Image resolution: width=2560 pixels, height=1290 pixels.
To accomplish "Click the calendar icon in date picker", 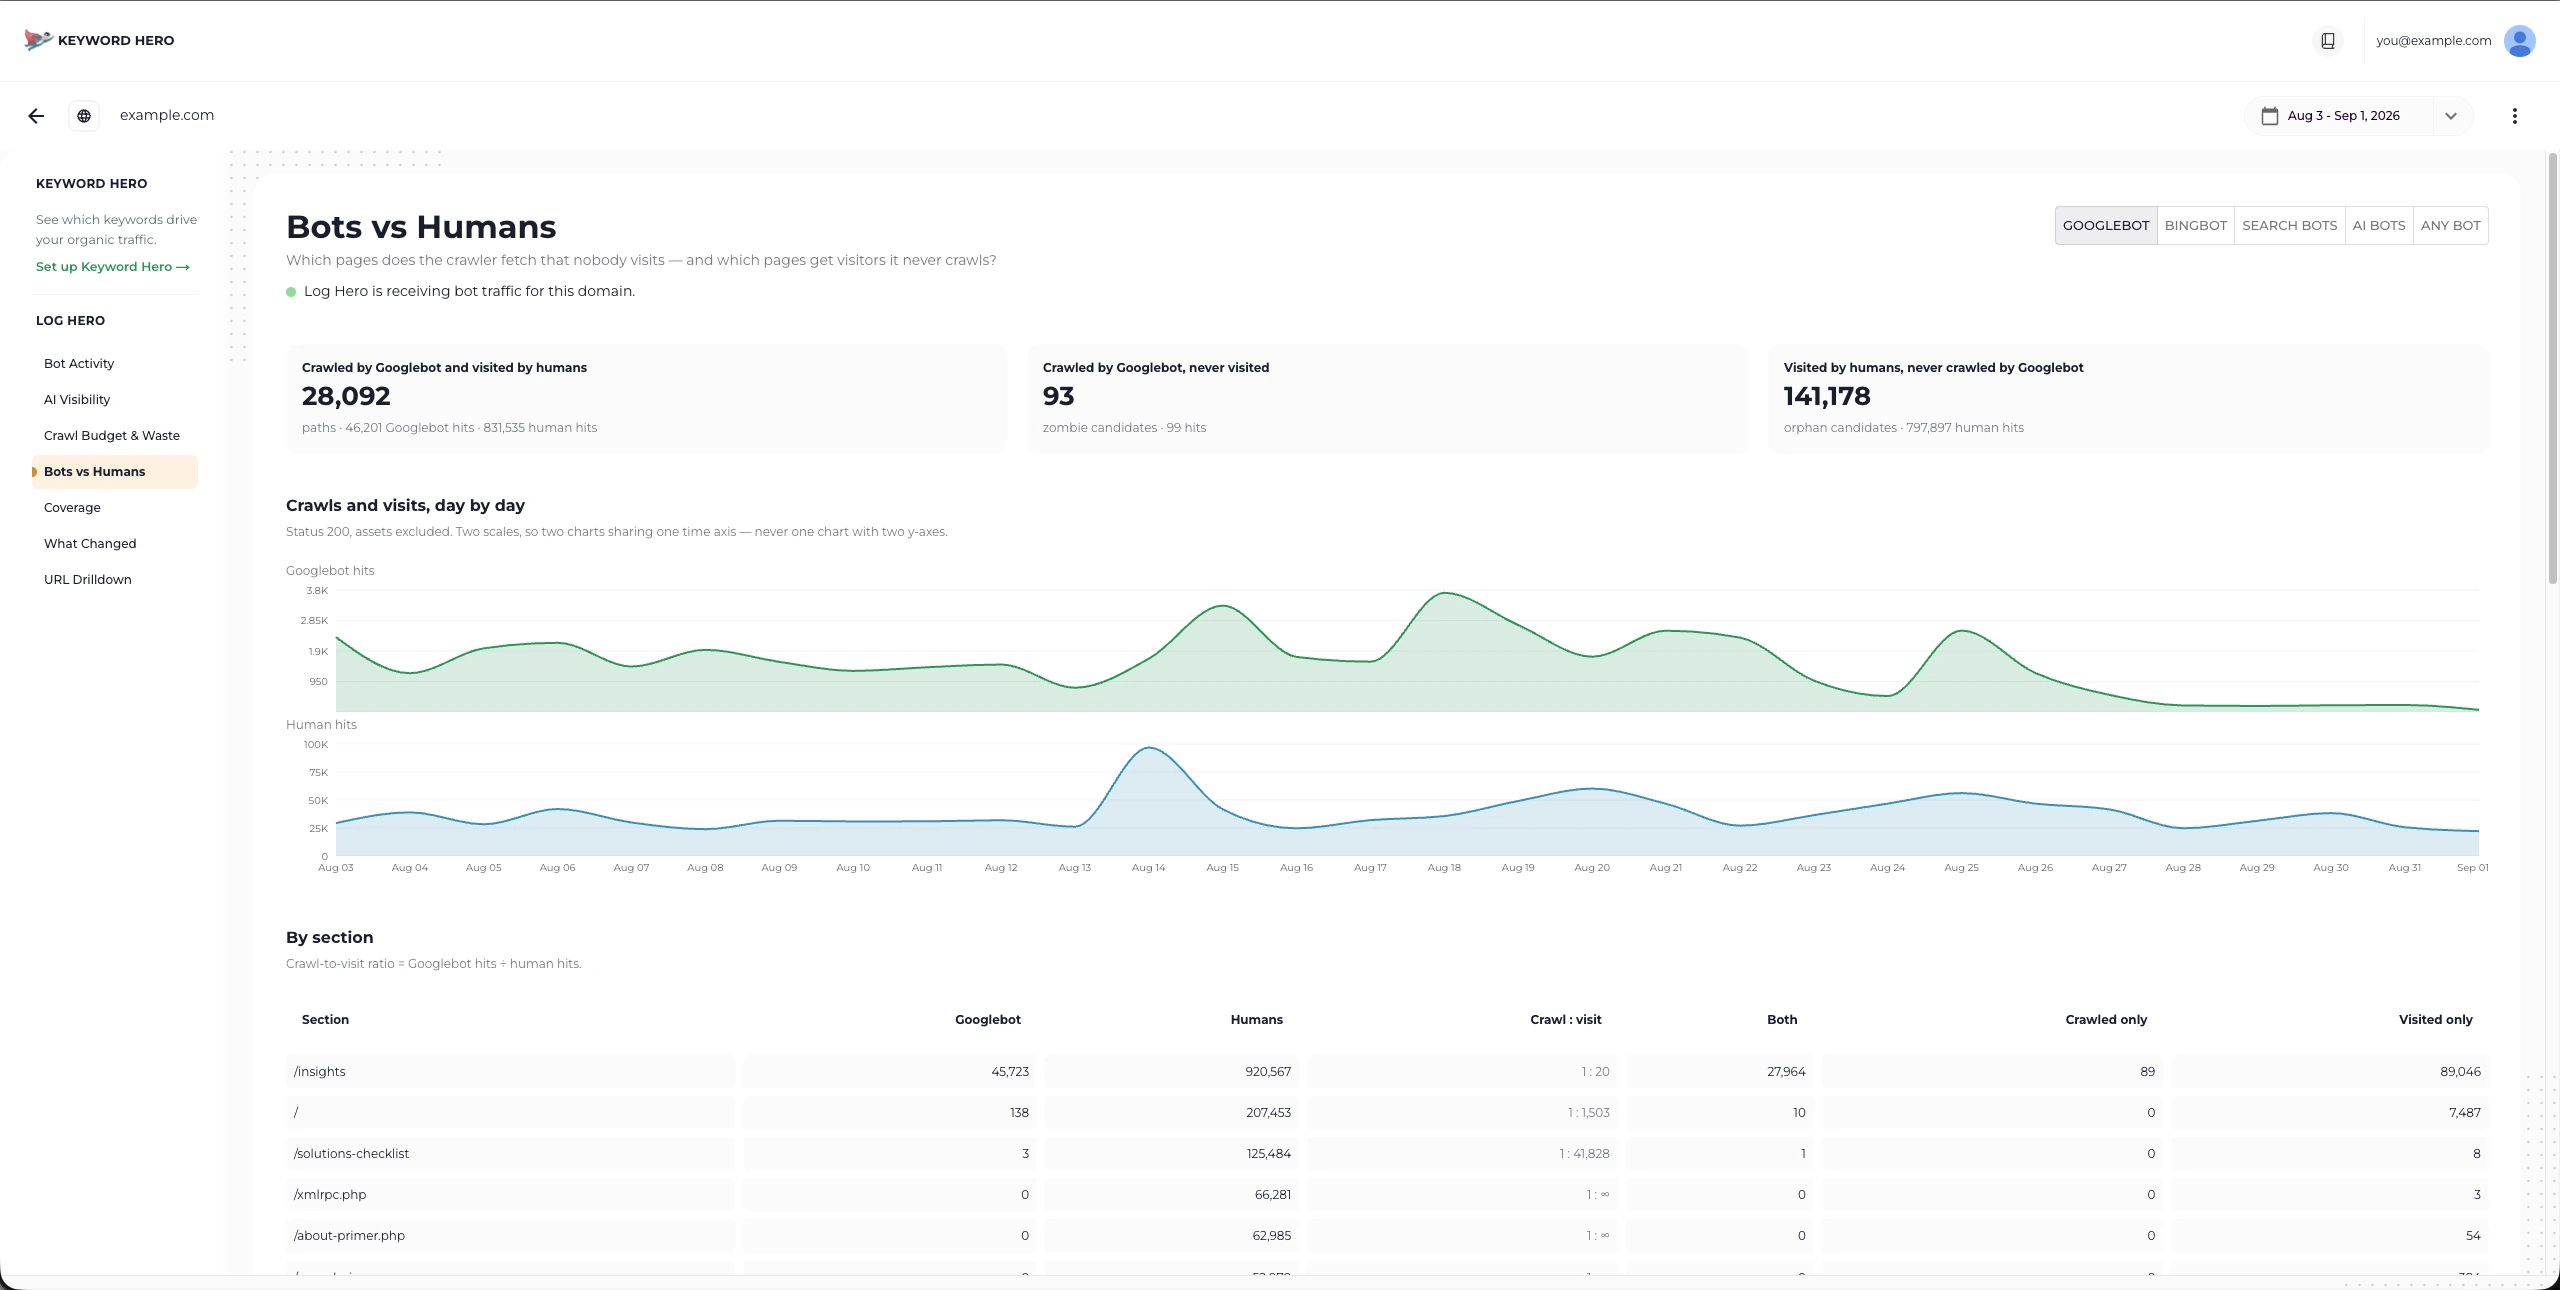I will pyautogui.click(x=2269, y=116).
